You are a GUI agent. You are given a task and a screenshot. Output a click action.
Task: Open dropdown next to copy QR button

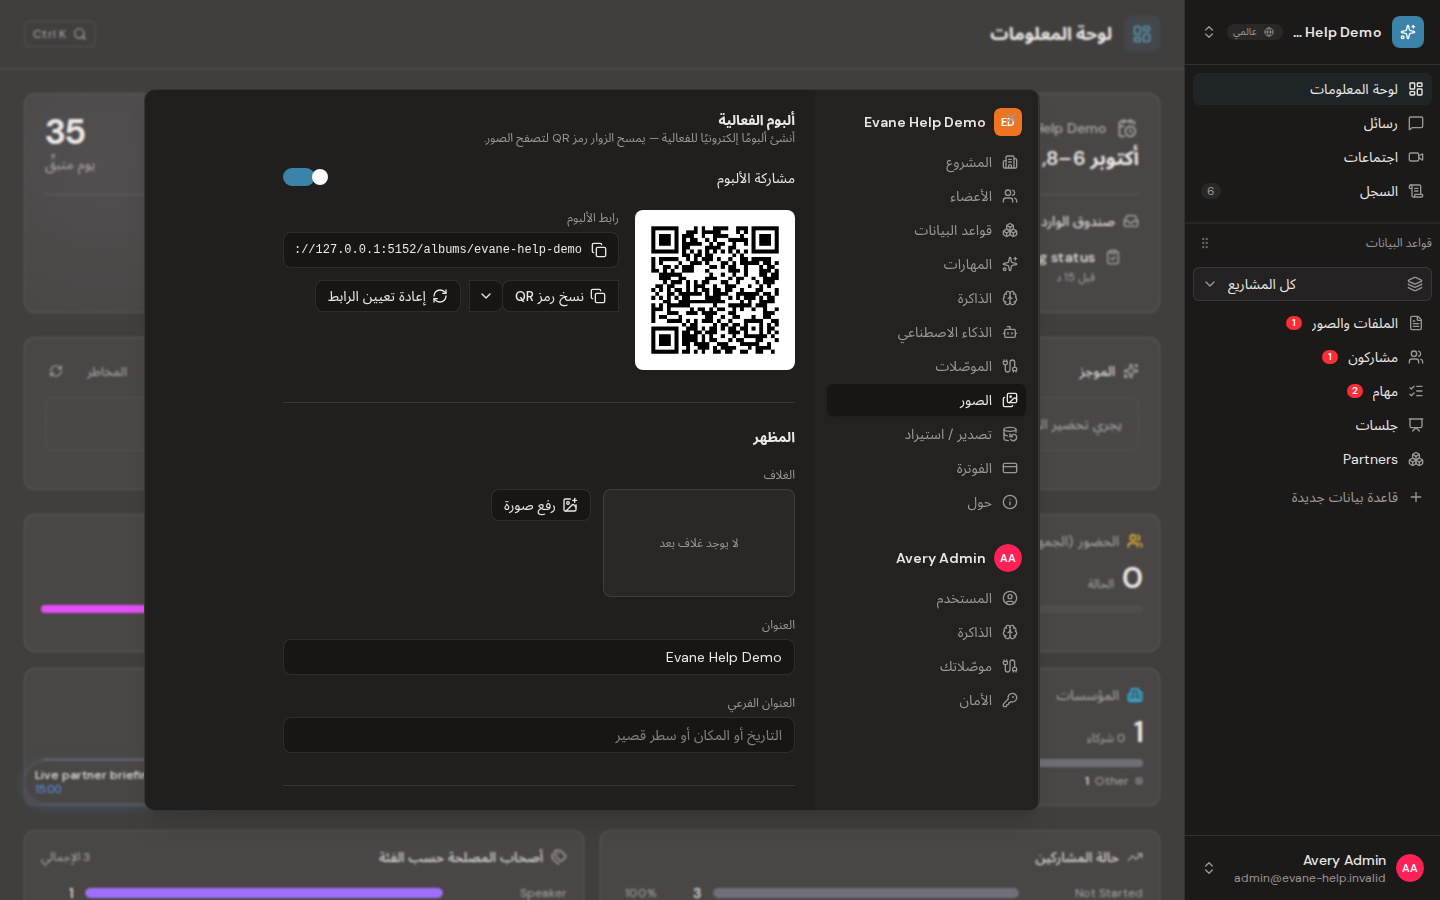486,296
